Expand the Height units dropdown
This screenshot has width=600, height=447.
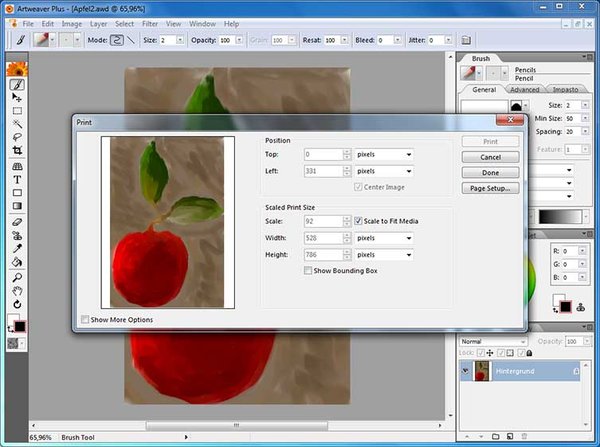(383, 255)
